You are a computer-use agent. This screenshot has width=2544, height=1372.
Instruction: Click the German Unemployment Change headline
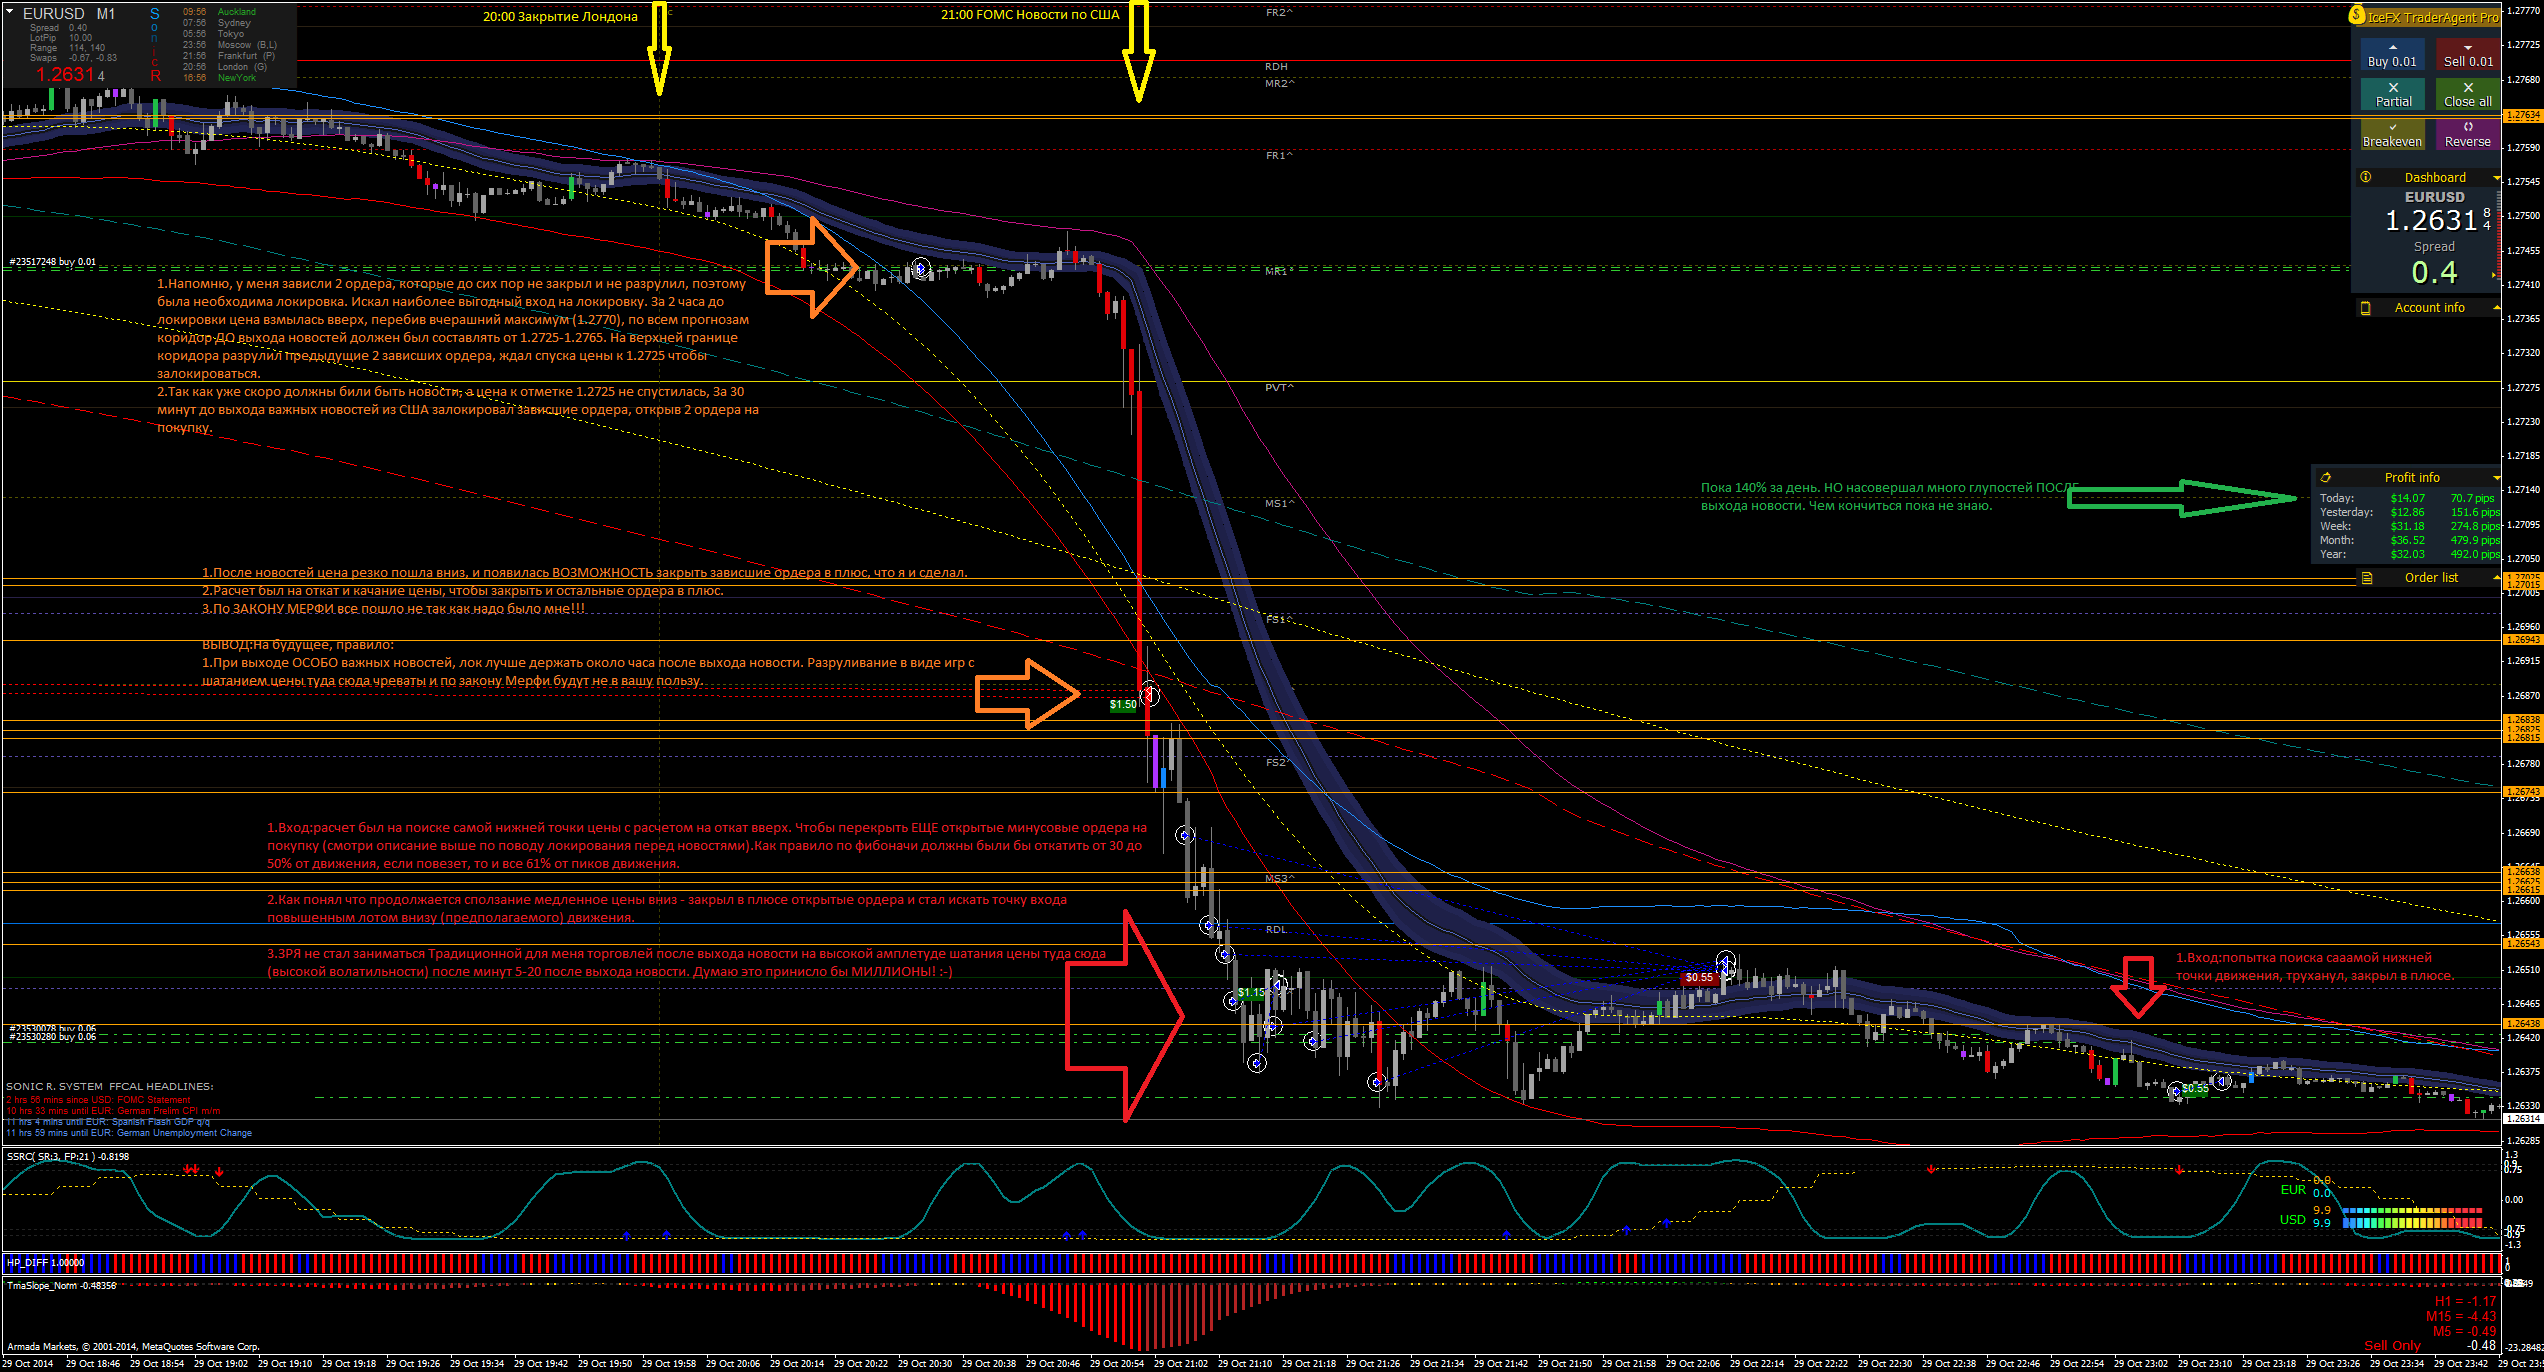(x=129, y=1133)
